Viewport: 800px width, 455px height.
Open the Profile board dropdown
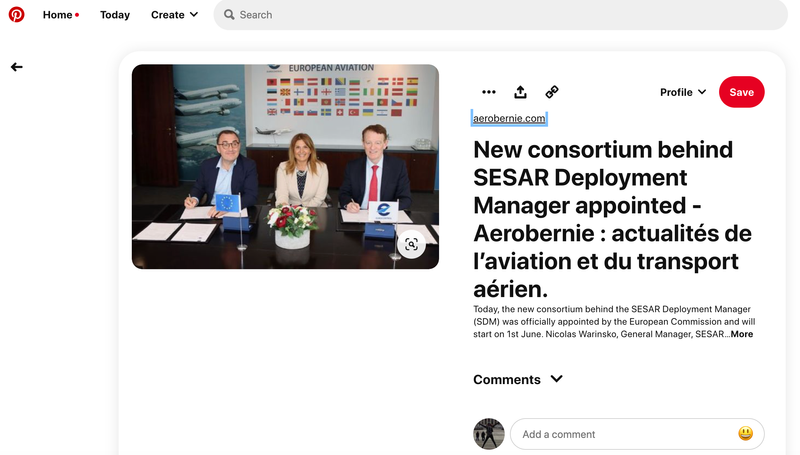point(683,92)
